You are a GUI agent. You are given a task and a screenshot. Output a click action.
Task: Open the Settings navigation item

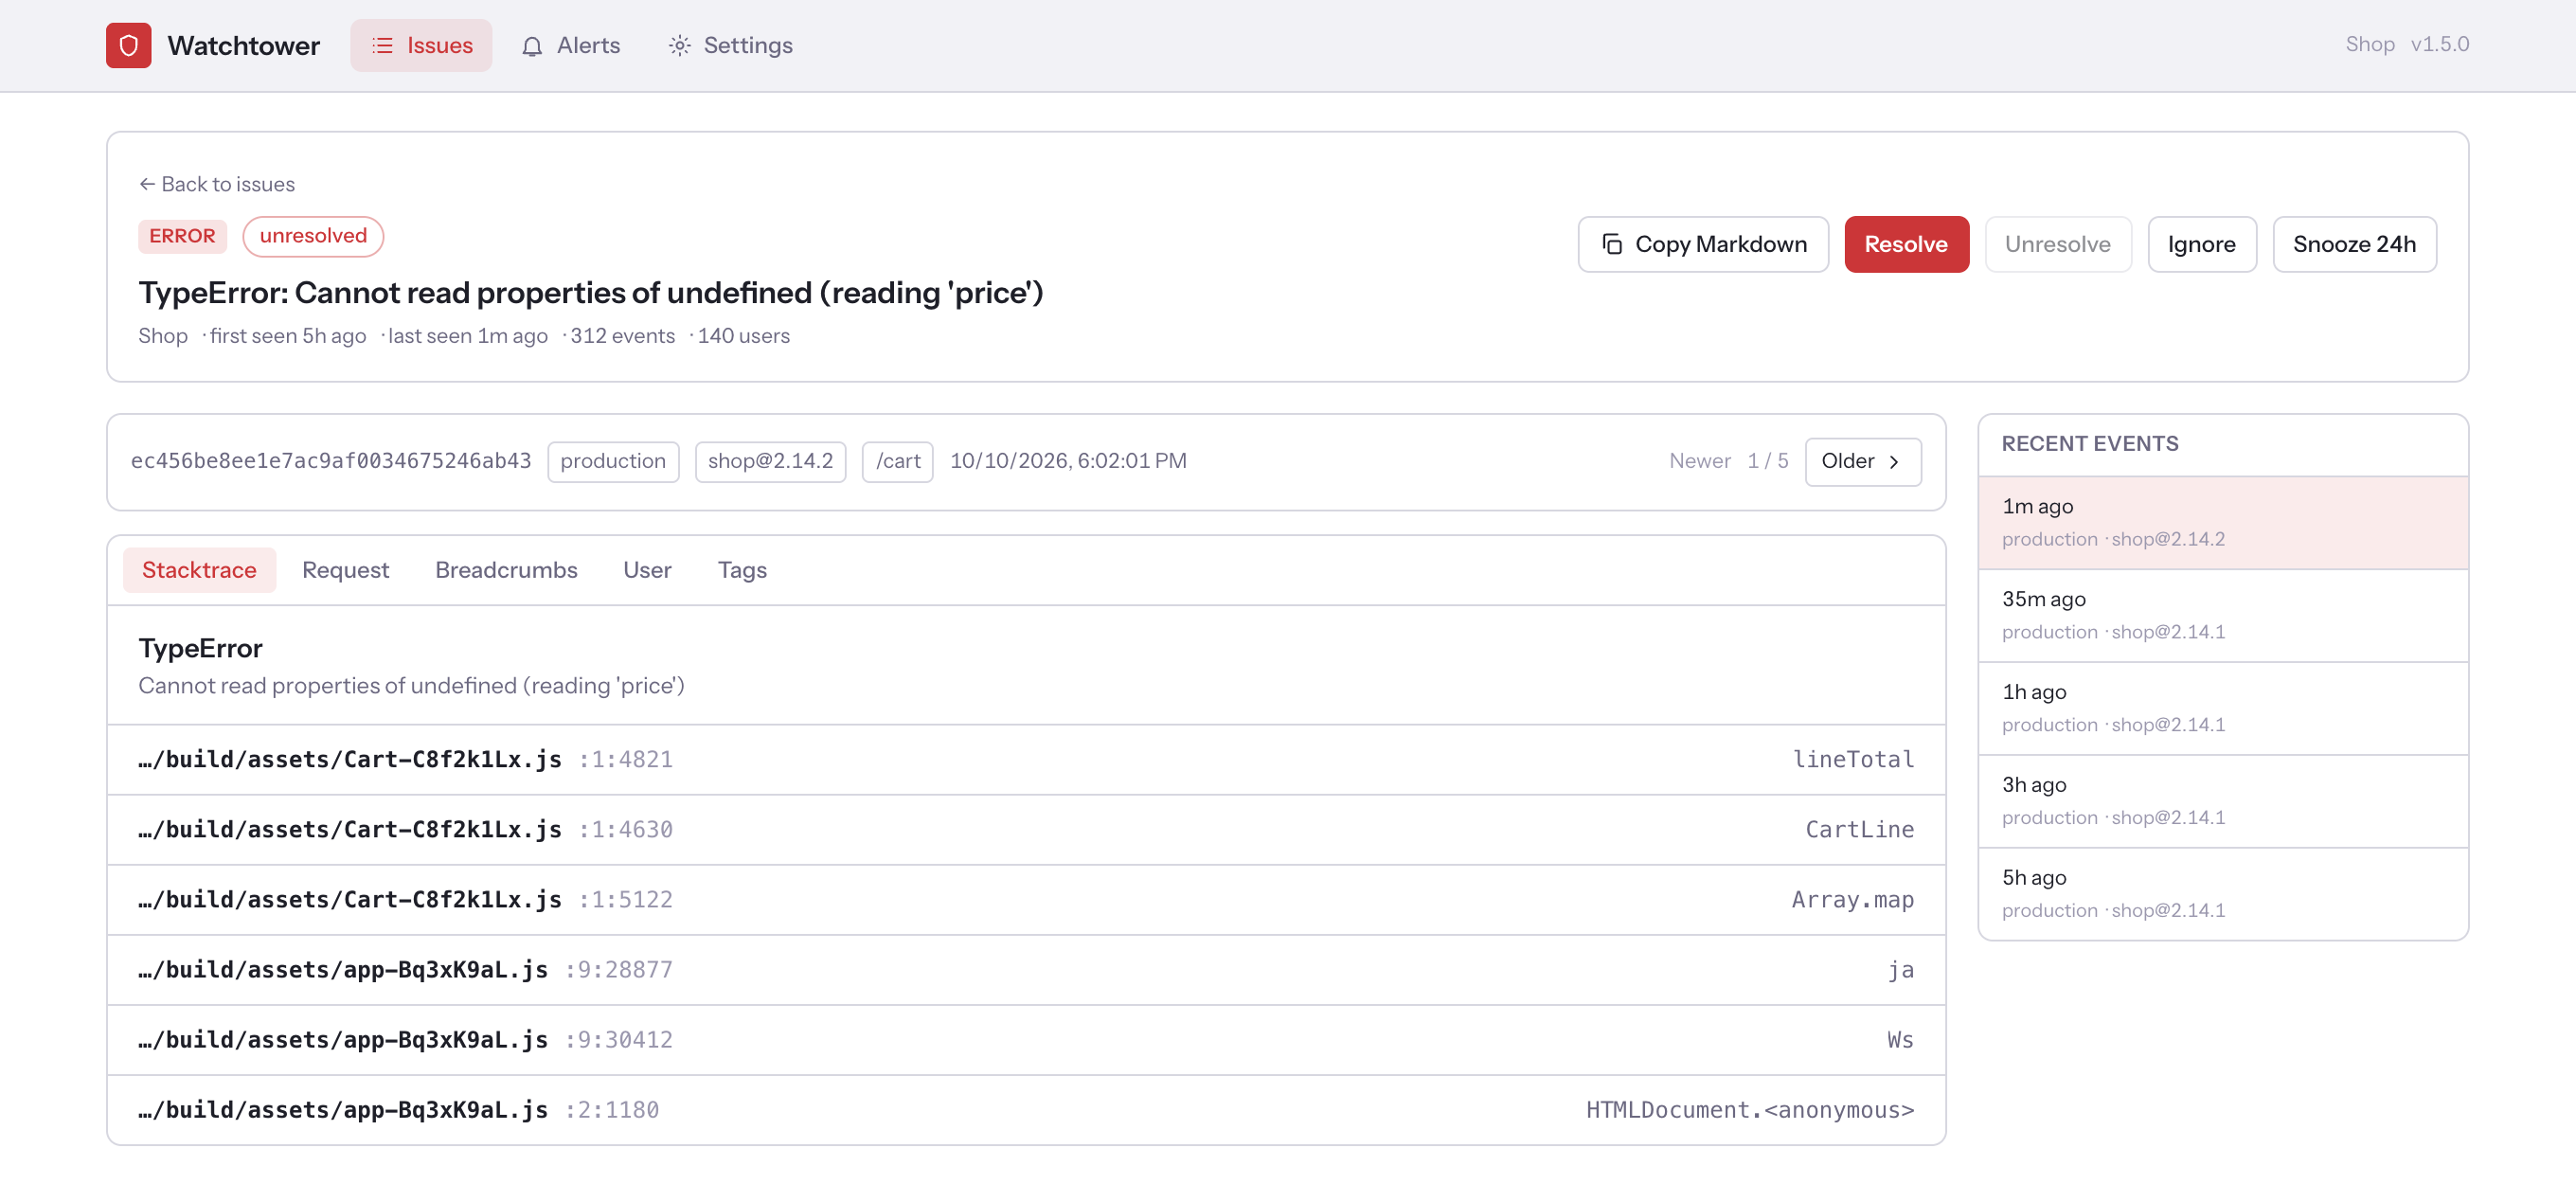click(x=731, y=45)
